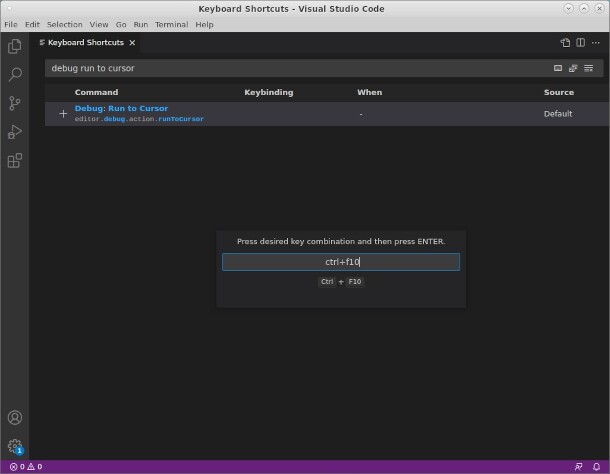Click the Ctrl key label chip
Screen dimensions: 610x474
tap(327, 282)
